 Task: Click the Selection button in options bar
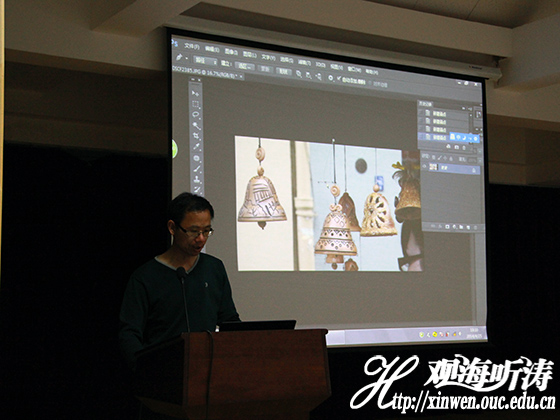coord(246,66)
